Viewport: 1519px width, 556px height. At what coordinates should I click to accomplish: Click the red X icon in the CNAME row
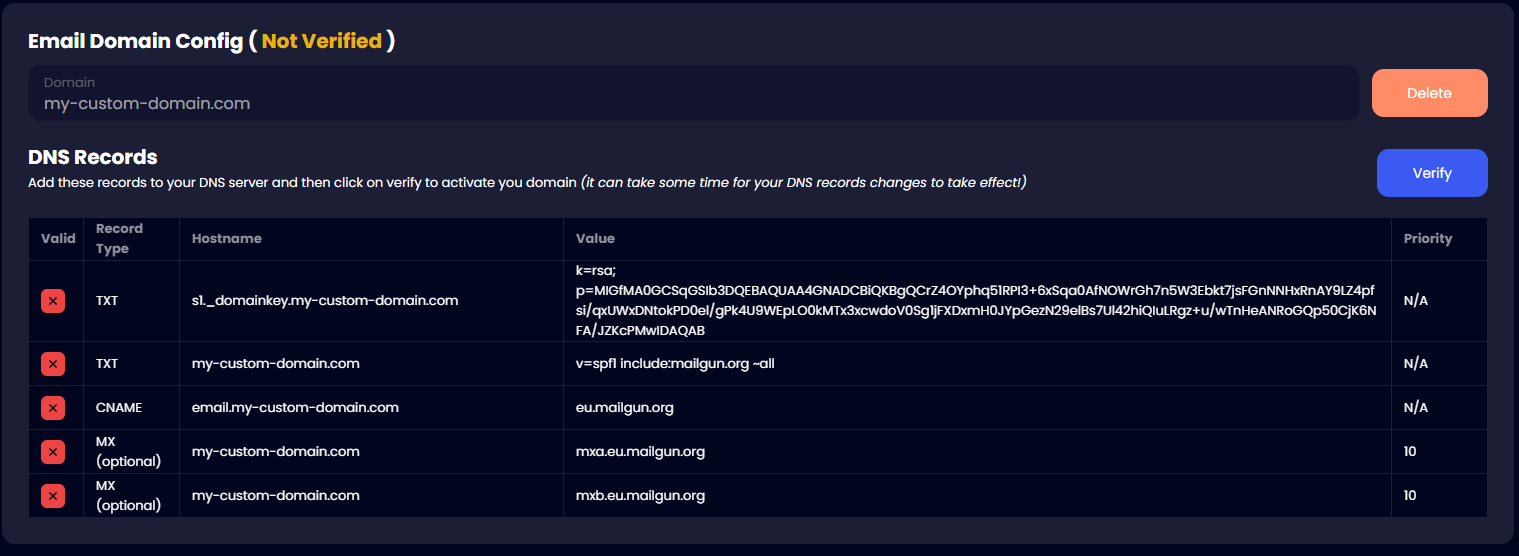[53, 407]
